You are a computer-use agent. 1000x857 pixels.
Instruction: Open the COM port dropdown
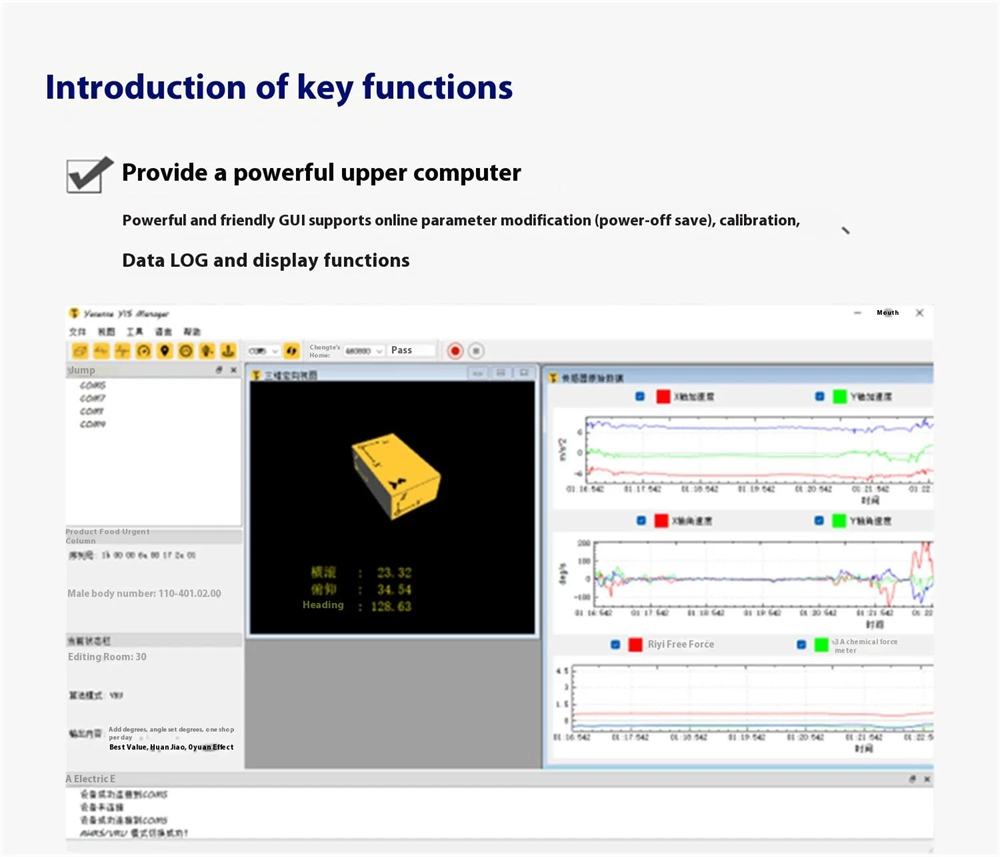[x=264, y=351]
